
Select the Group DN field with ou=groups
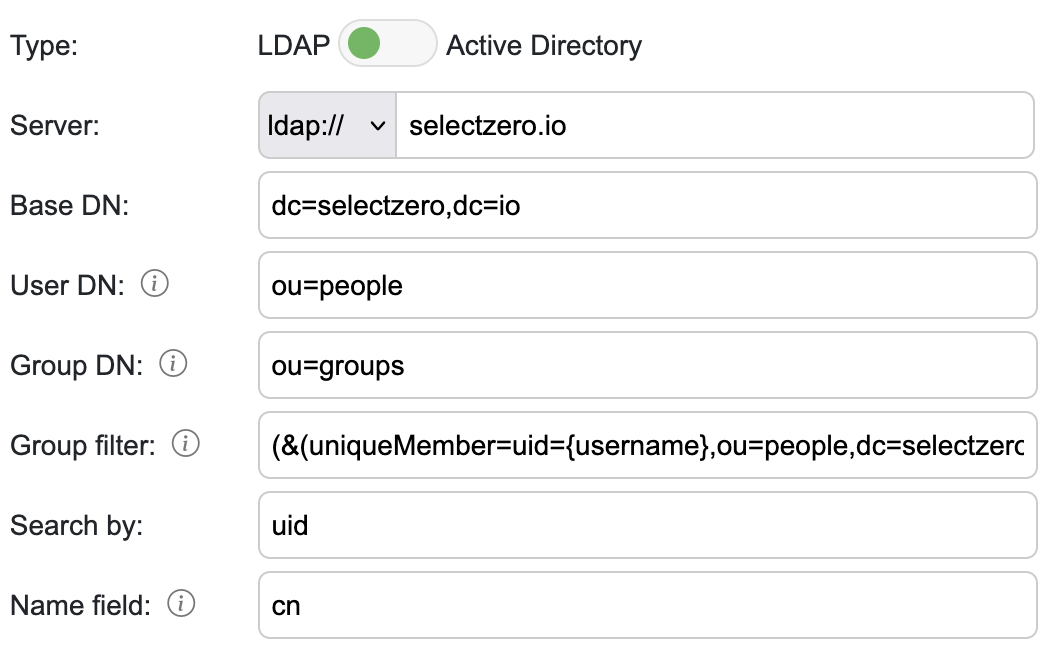click(646, 366)
